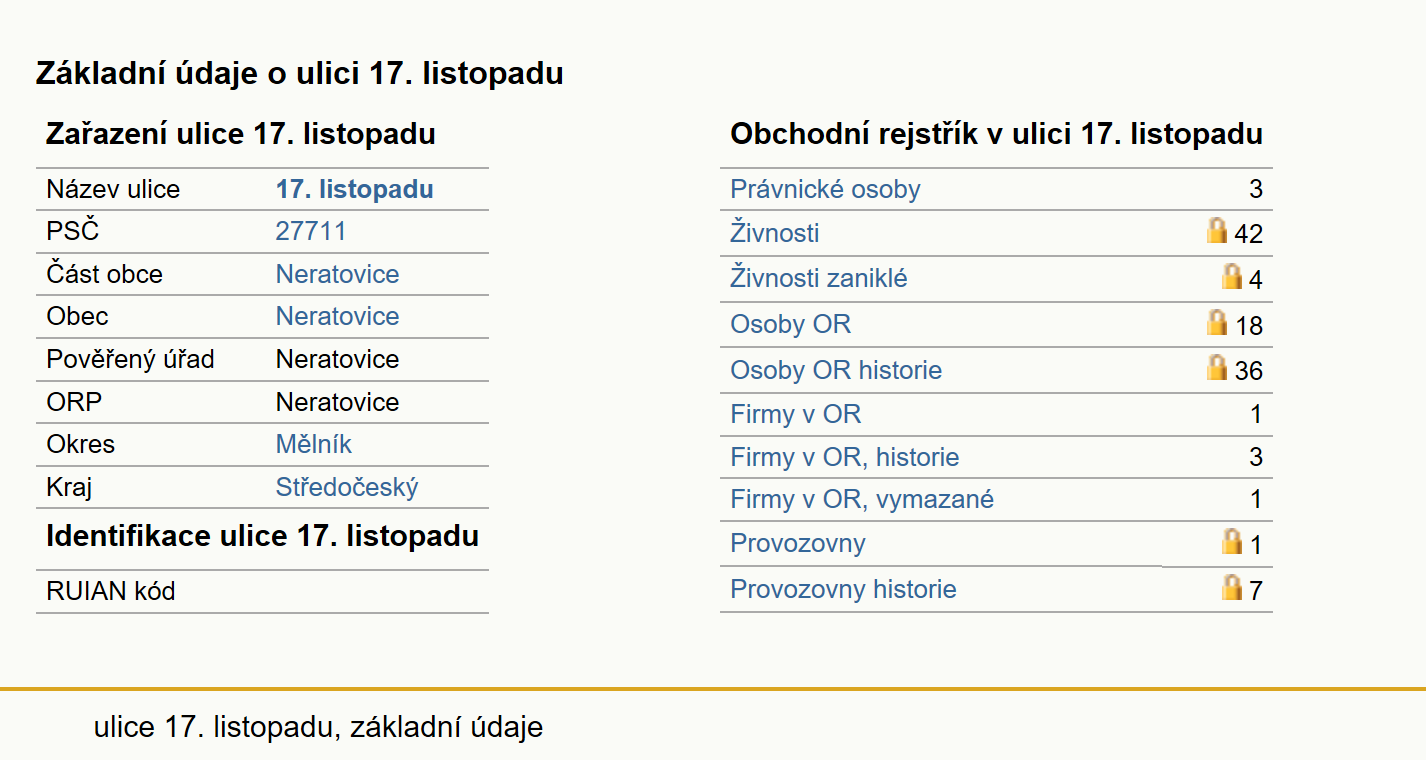Click lock icon in Živnosti zaniklé row
The width and height of the screenshot is (1426, 760).
[1232, 276]
